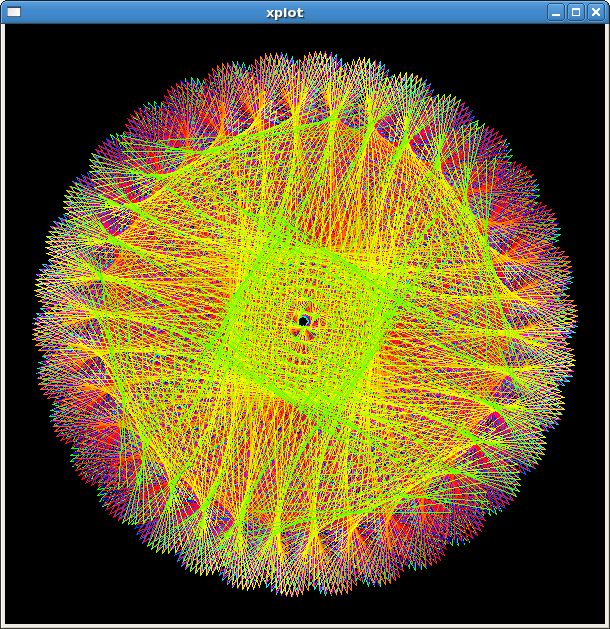Minimize the xplot window
The image size is (610, 629).
coord(556,12)
